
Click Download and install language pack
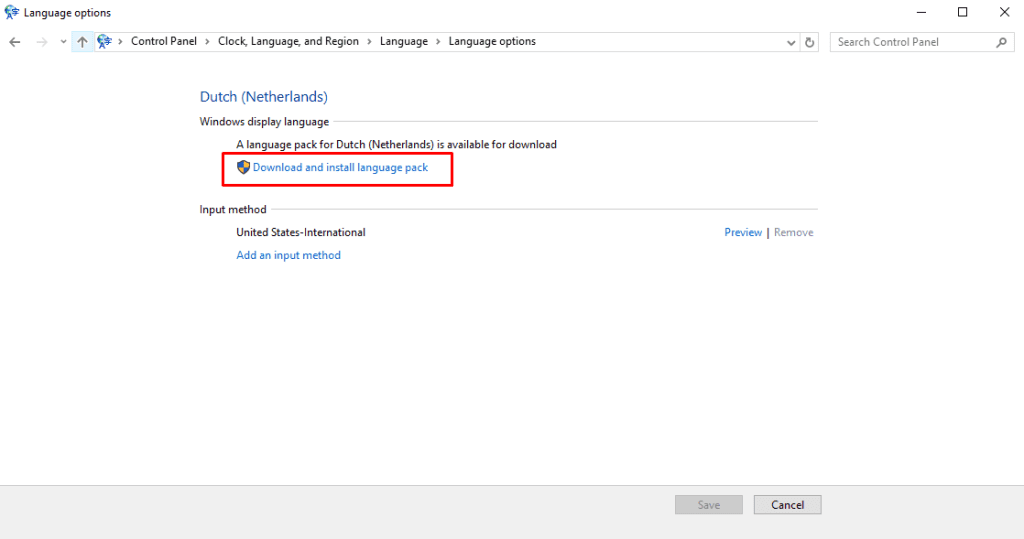tap(340, 167)
